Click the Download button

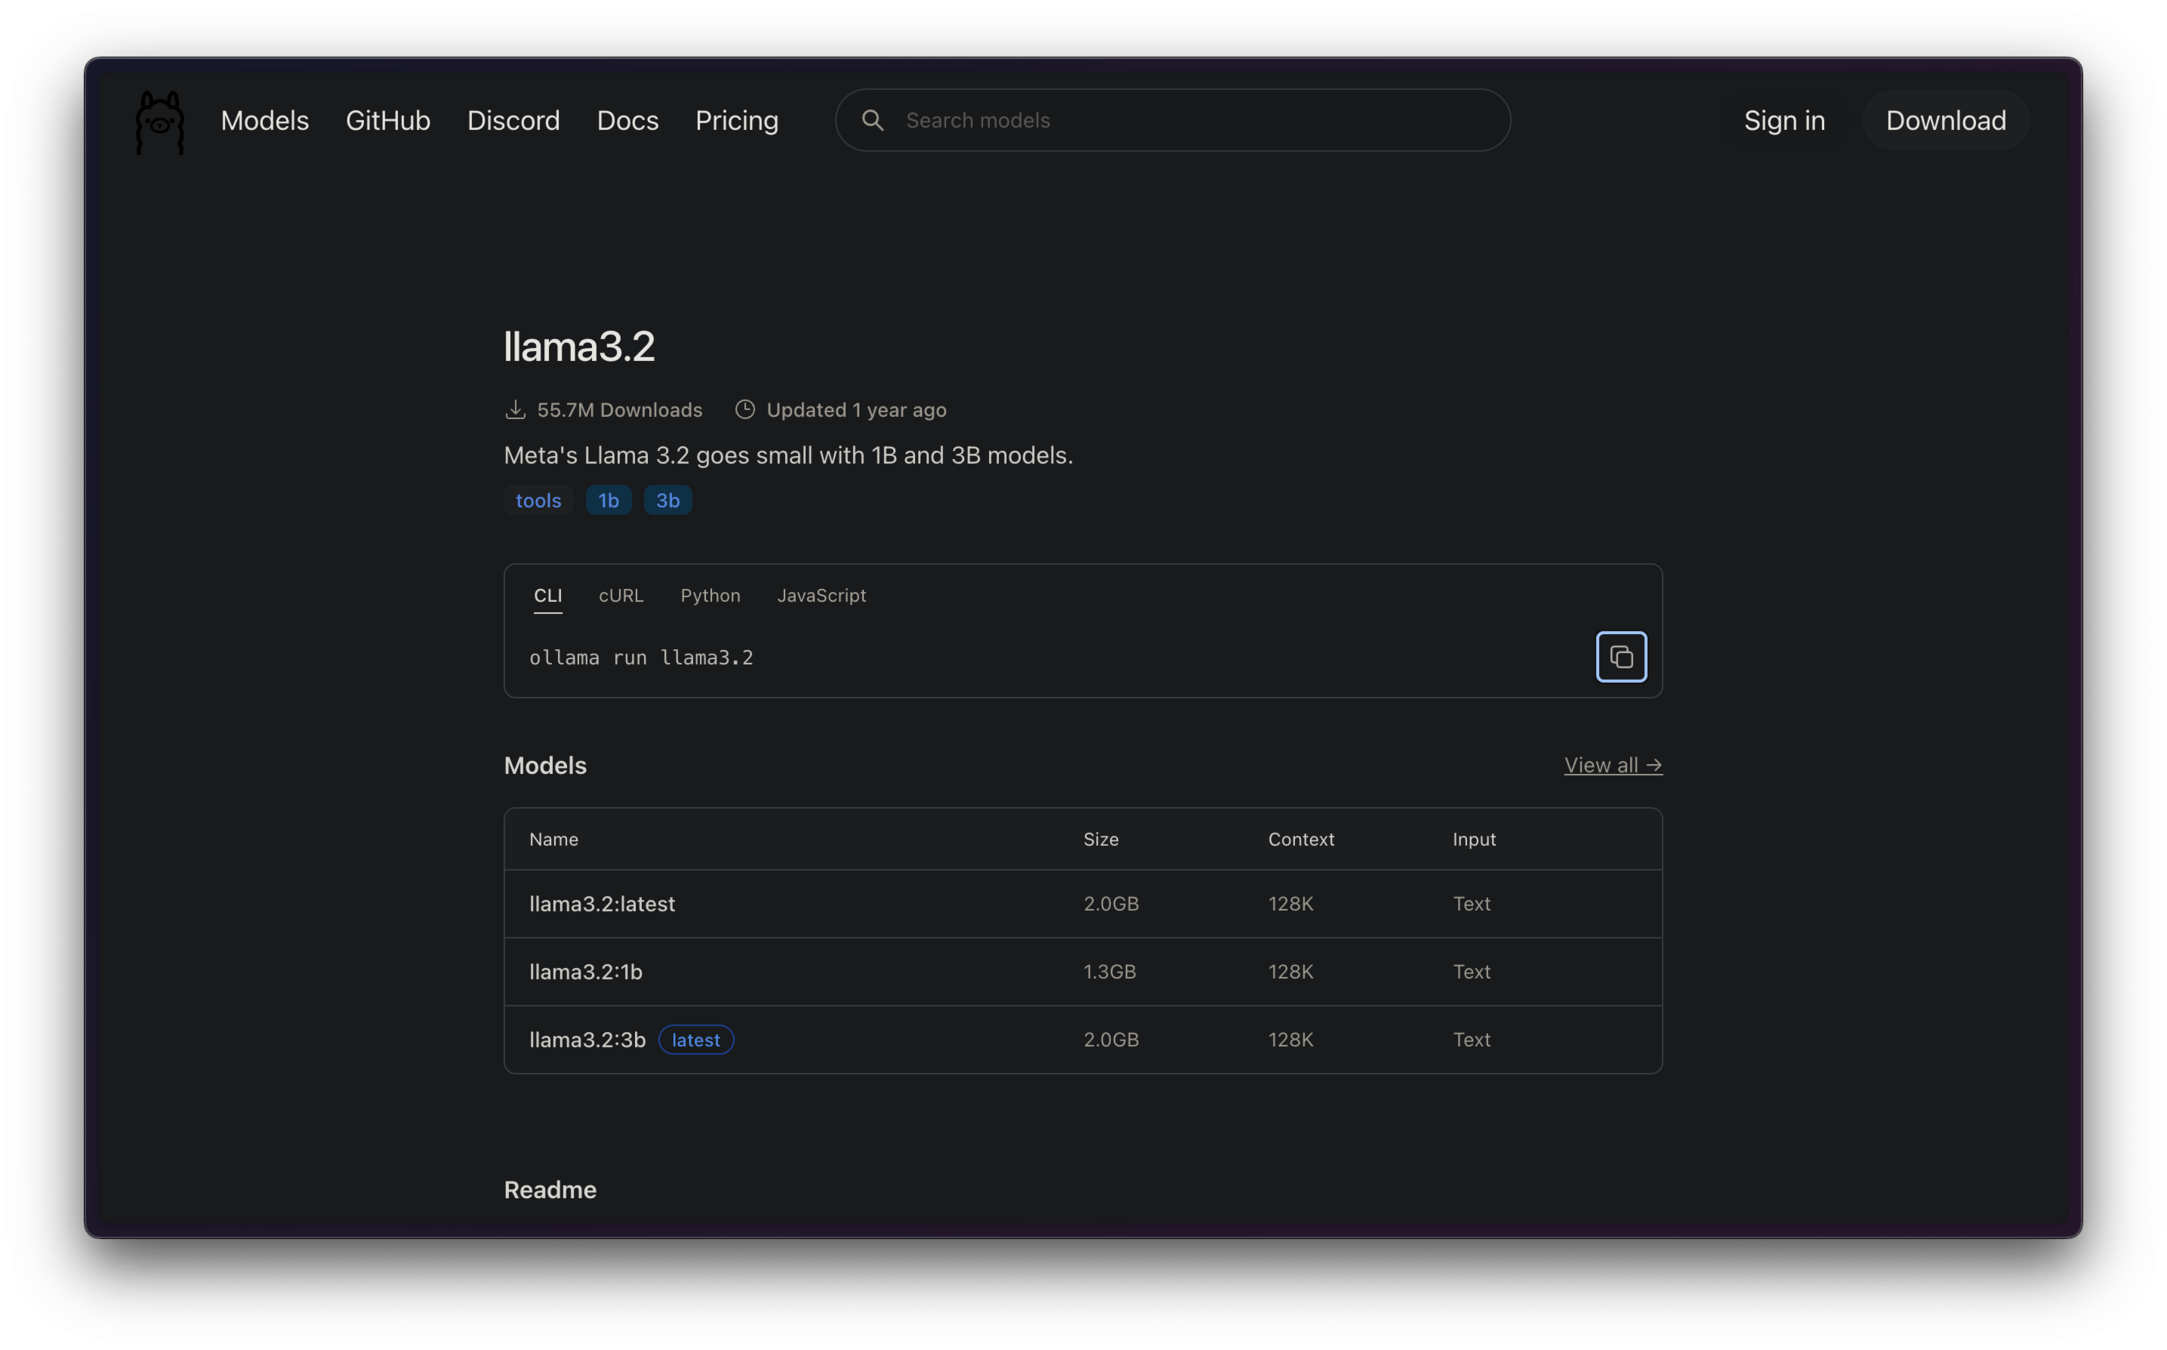click(1945, 120)
